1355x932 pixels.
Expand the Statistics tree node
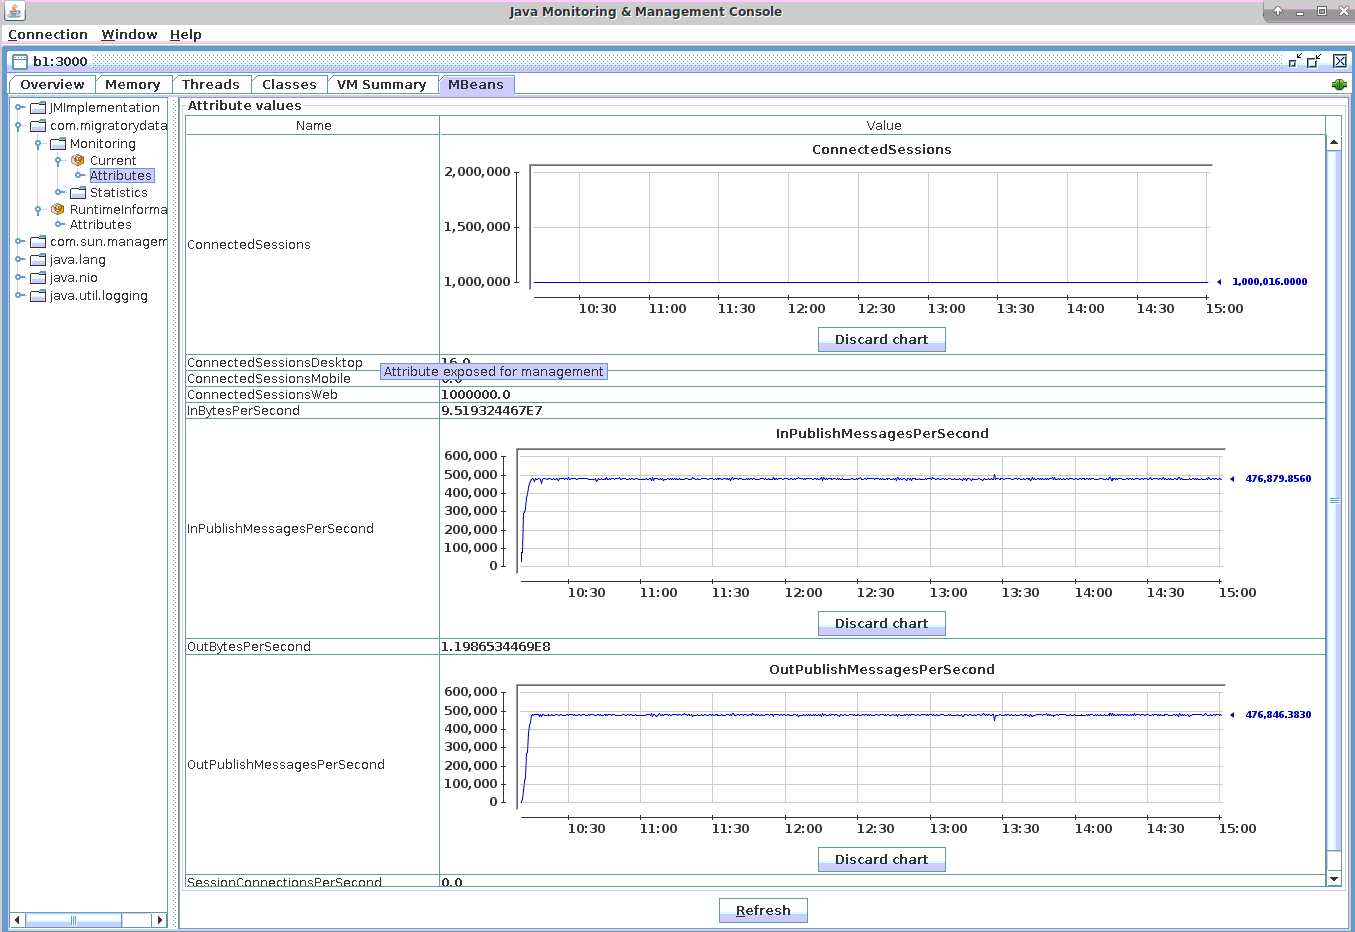tap(59, 193)
